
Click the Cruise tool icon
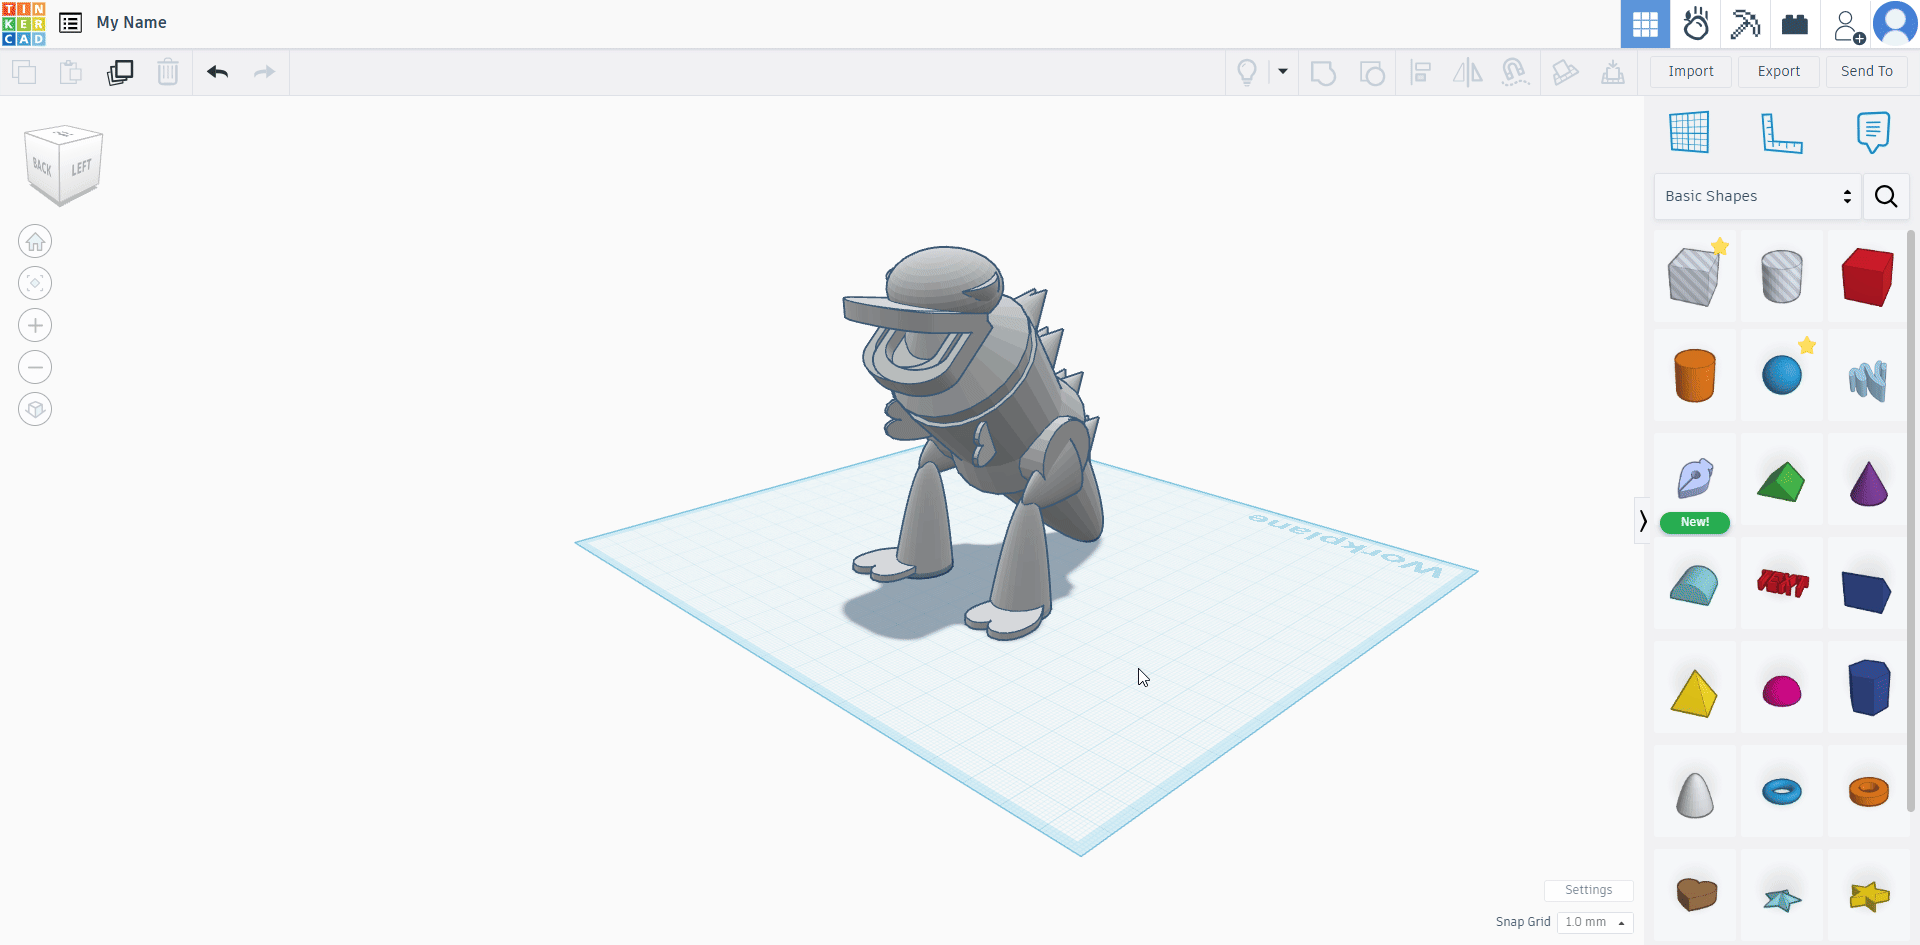click(1515, 72)
